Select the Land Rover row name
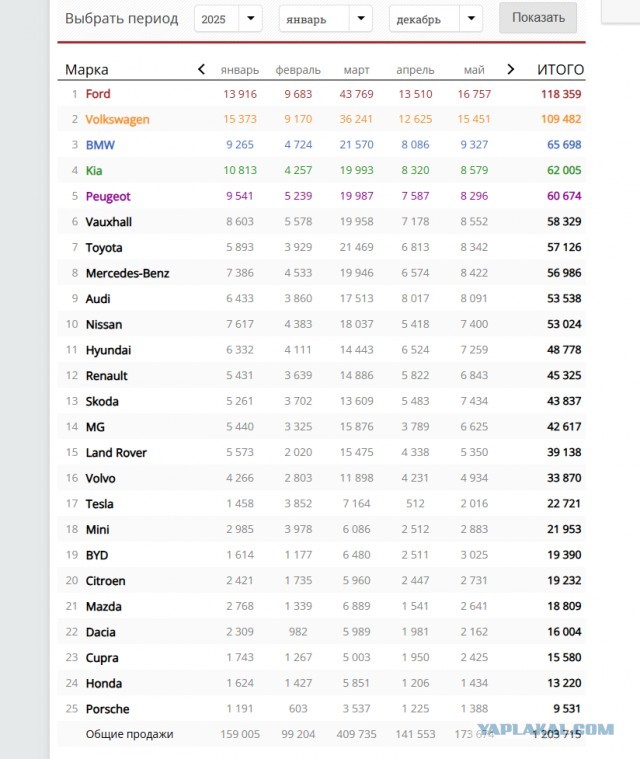The image size is (640, 759). tap(116, 453)
